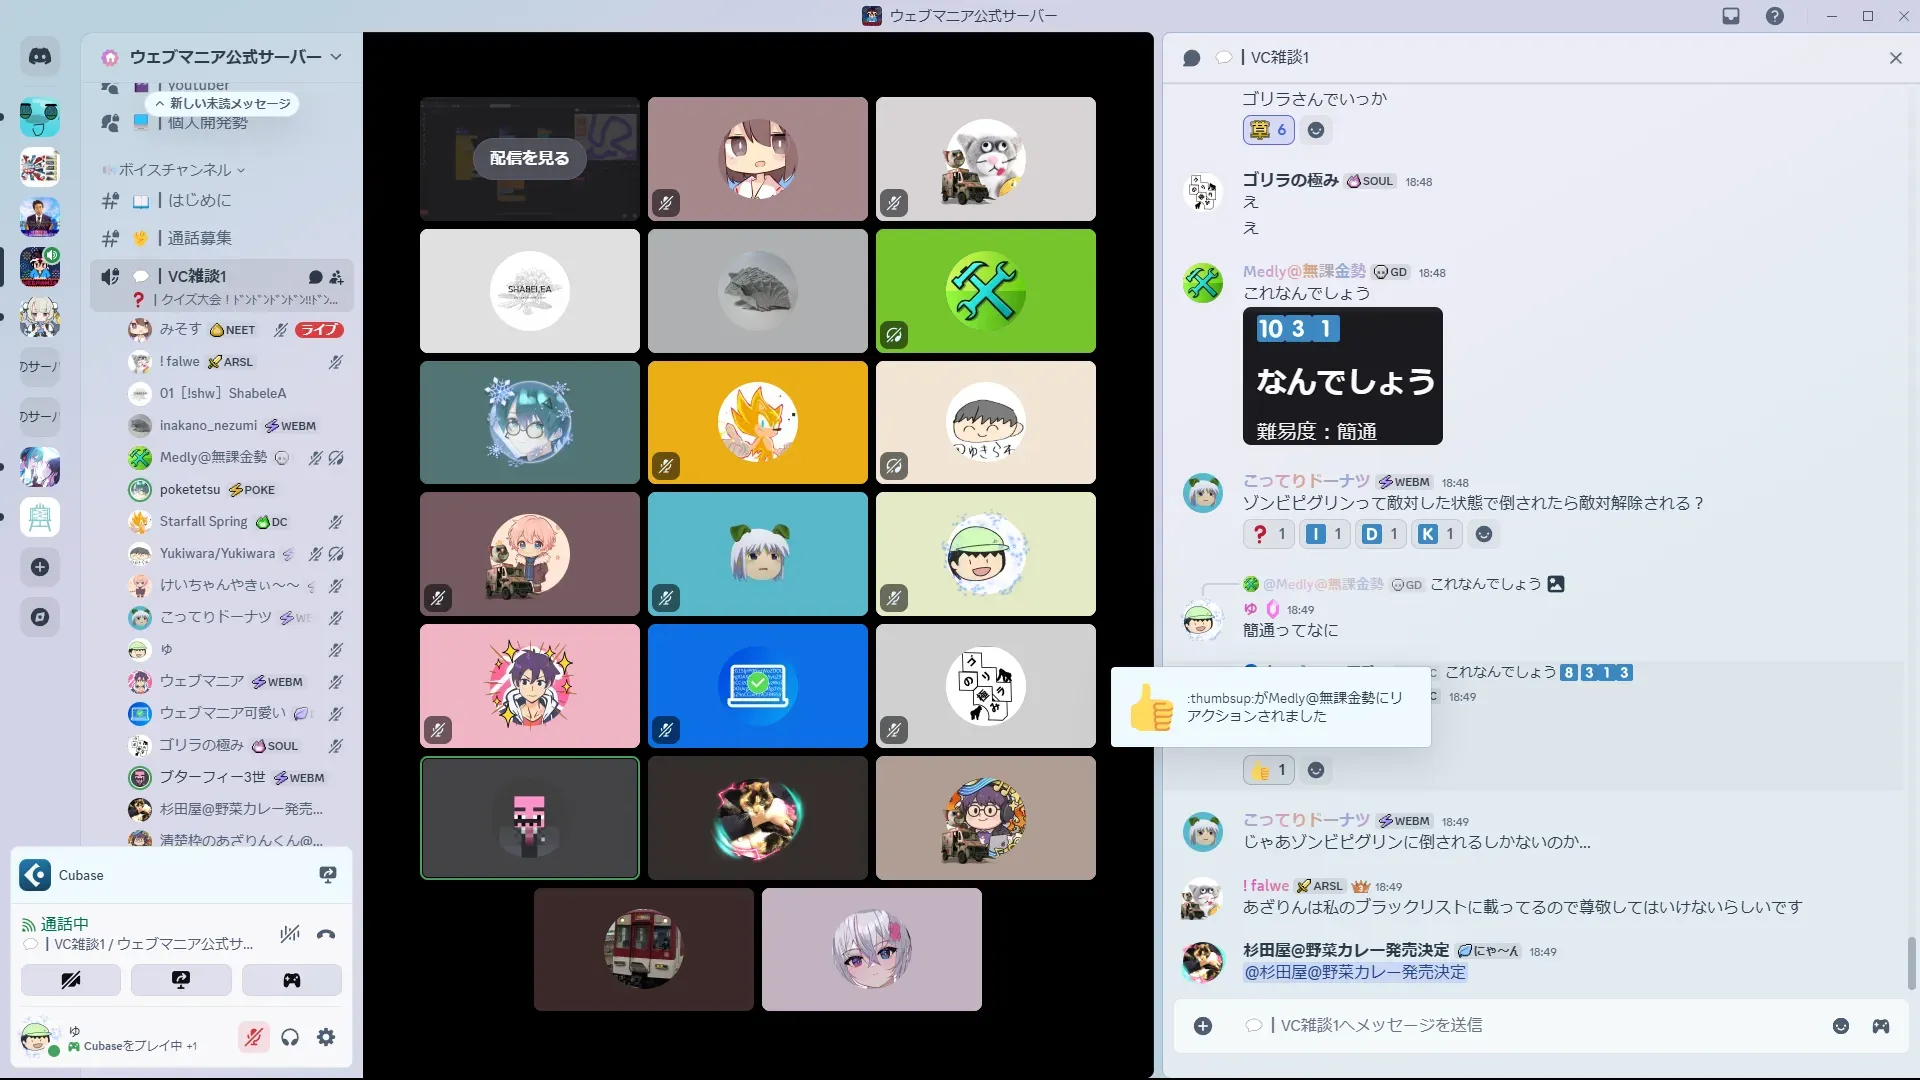Open the help question mark icon

click(1774, 16)
